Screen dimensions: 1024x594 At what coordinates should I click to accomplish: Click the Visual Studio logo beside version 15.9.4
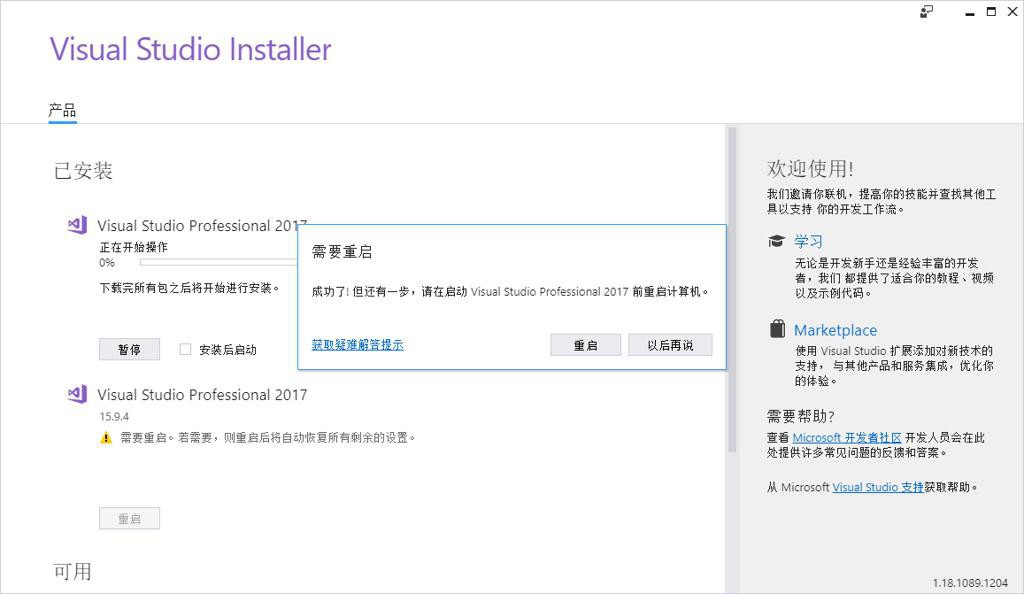(x=77, y=394)
